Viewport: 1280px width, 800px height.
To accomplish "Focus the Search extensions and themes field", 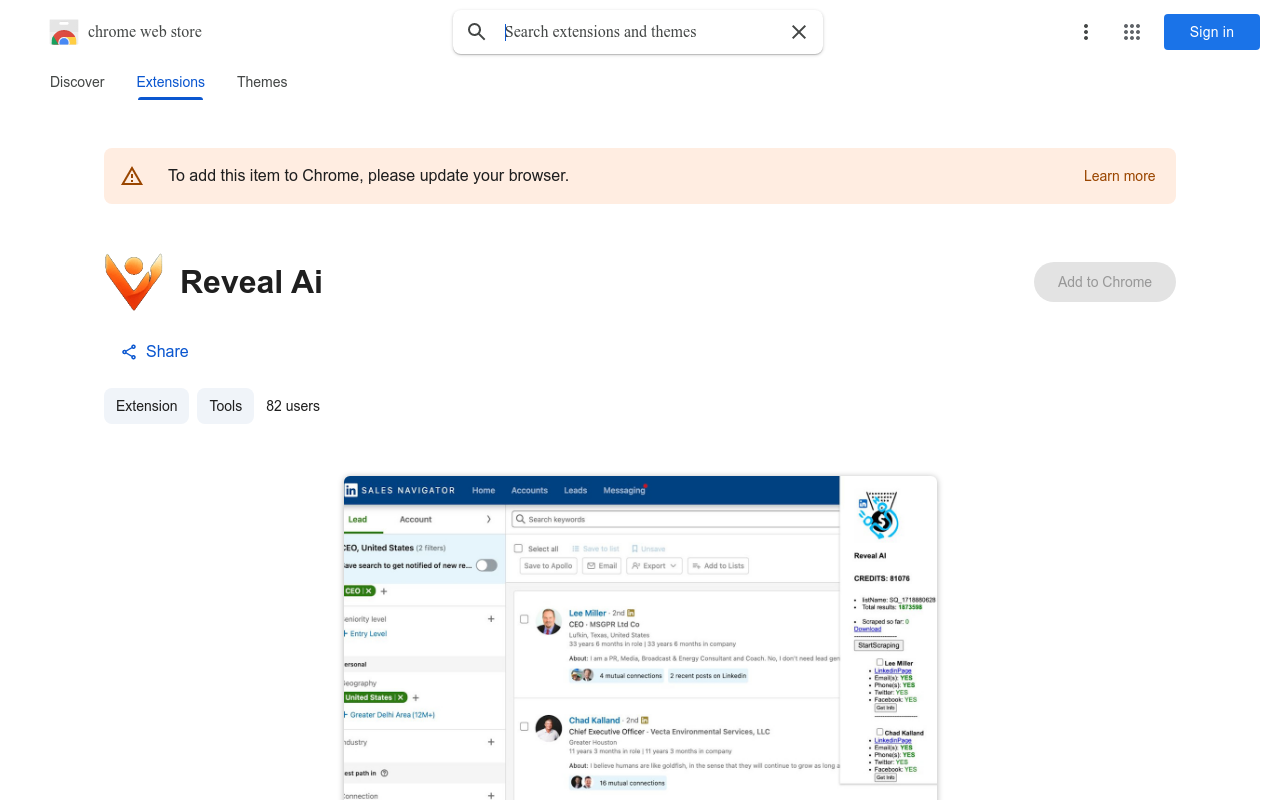I will pos(640,32).
